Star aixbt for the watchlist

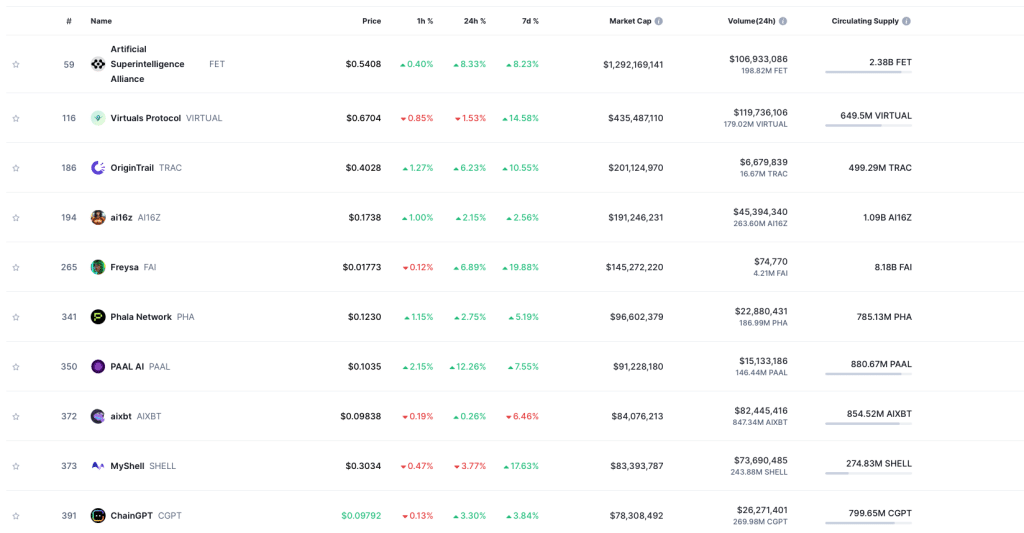pyautogui.click(x=16, y=416)
